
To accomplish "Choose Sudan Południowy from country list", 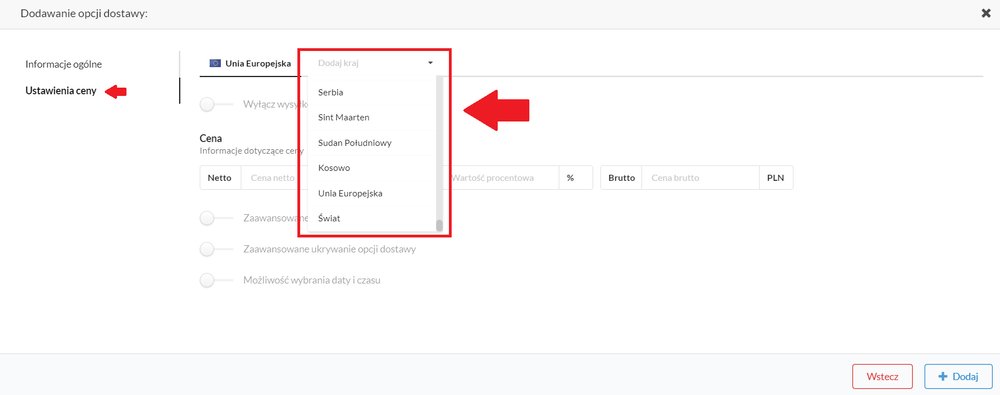I will (371, 143).
